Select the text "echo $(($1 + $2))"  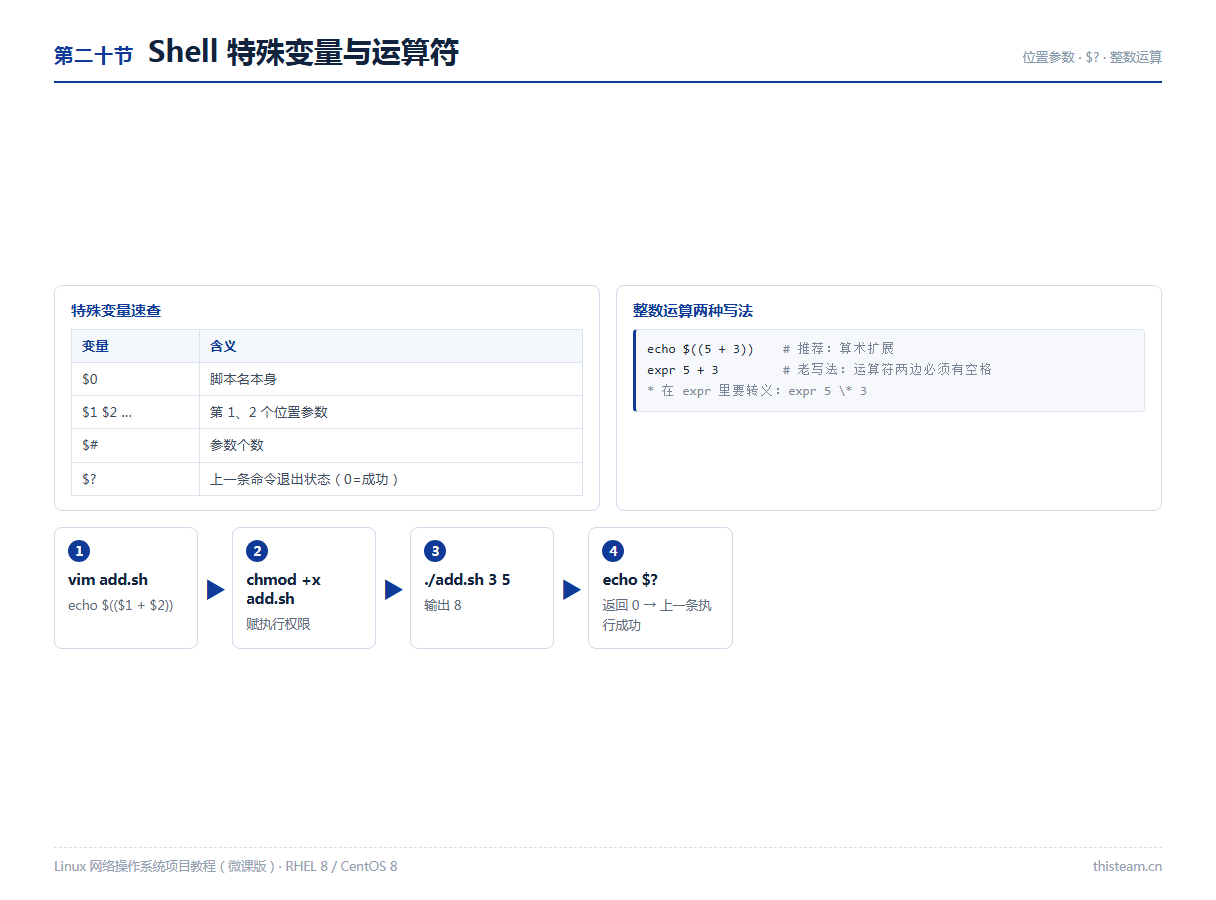click(x=121, y=605)
